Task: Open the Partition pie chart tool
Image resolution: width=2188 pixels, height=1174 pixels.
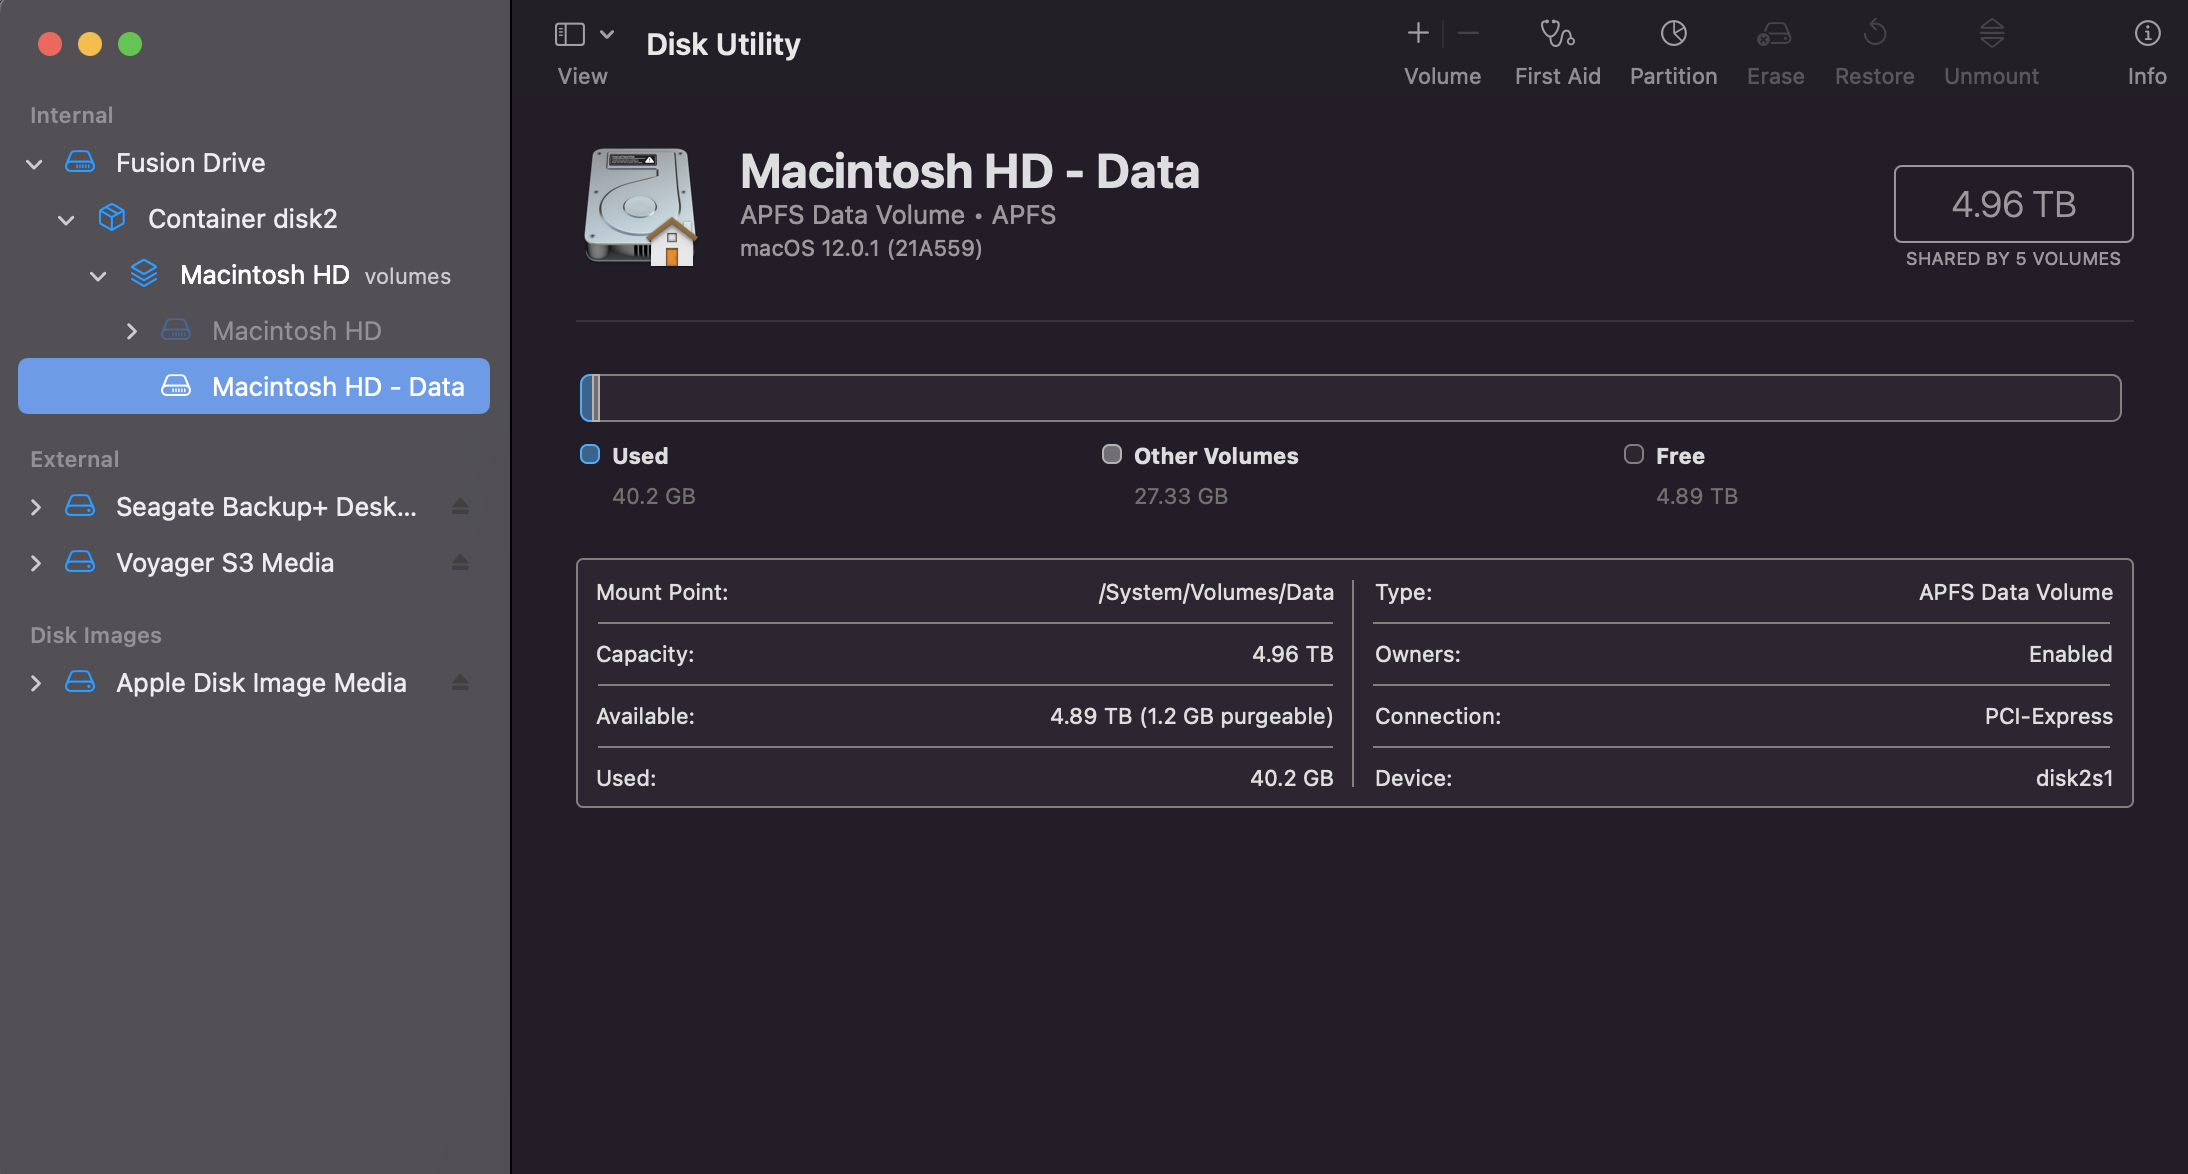Action: point(1673,34)
